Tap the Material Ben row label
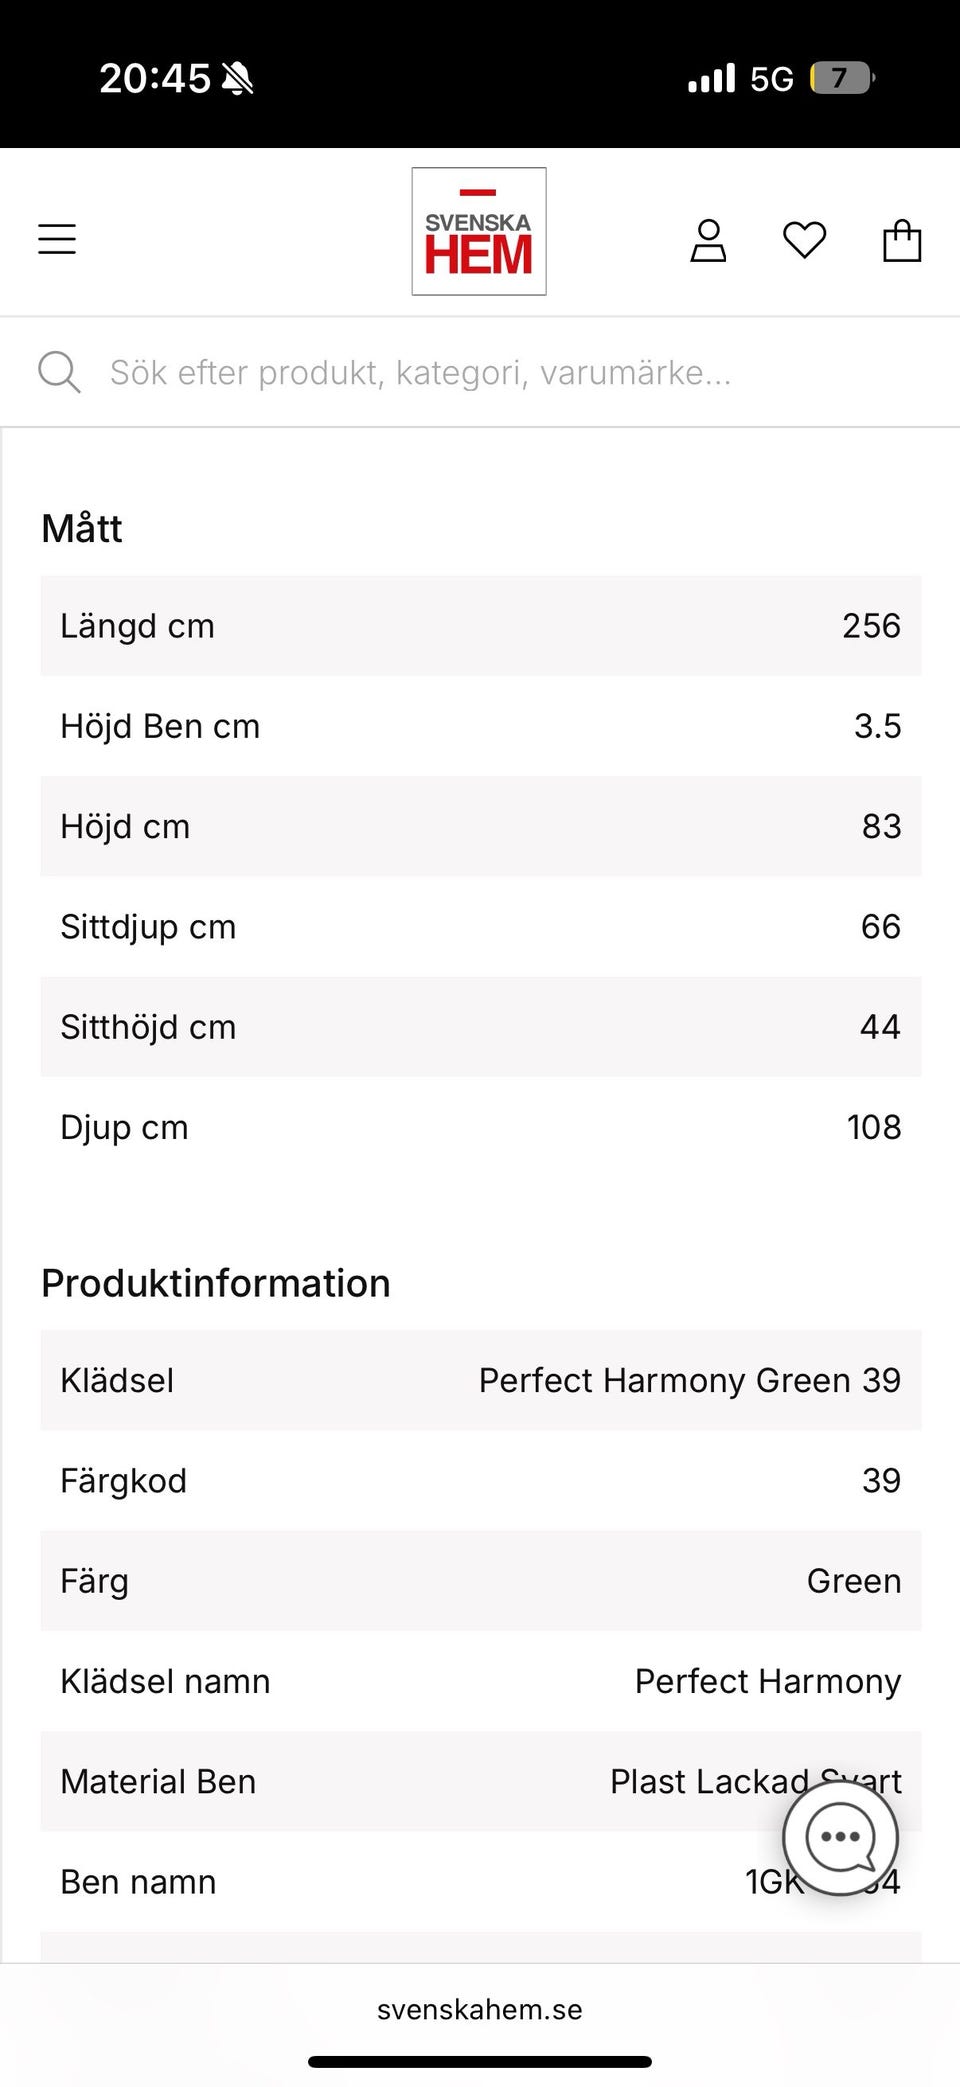 [158, 1781]
